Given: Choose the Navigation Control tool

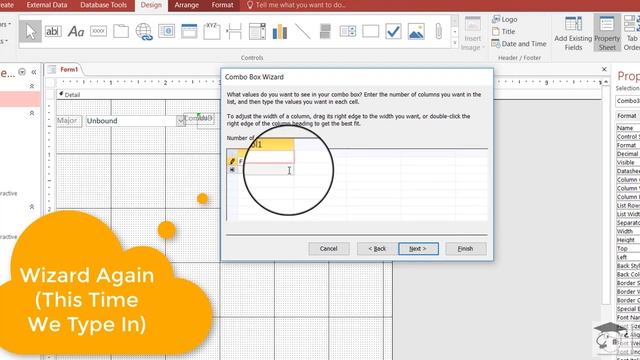Looking at the screenshot, I should [189, 31].
